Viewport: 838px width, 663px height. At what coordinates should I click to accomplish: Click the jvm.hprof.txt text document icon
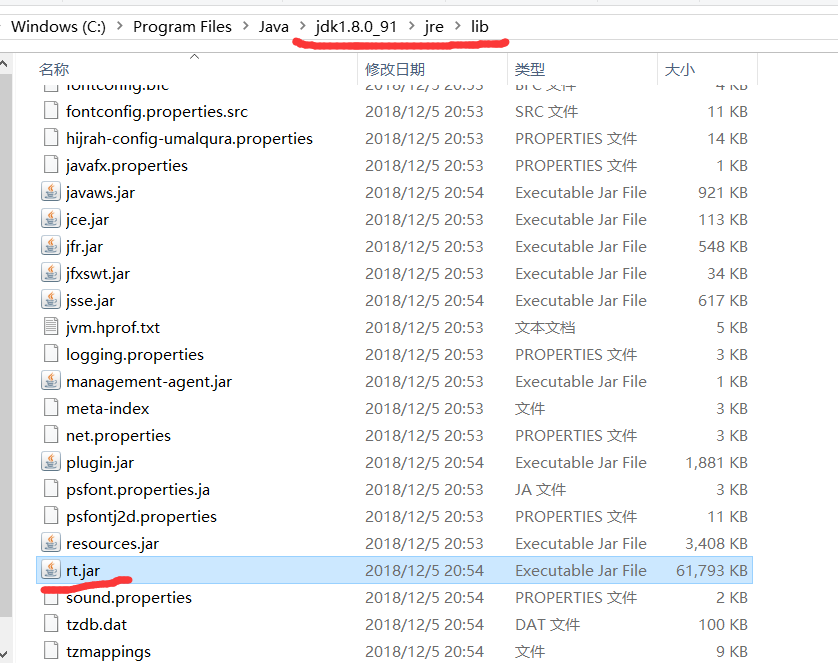point(51,327)
